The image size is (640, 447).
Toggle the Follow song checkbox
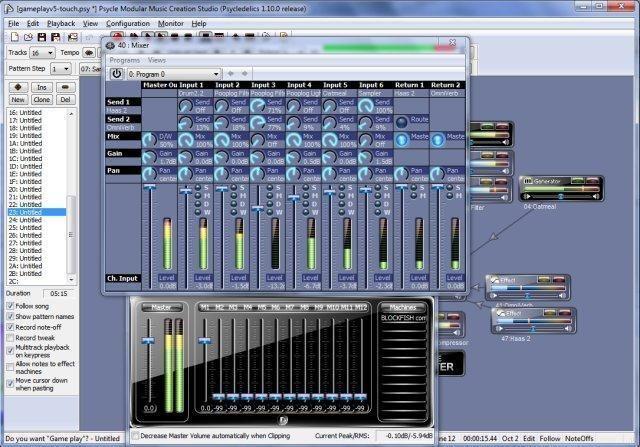tap(10, 306)
